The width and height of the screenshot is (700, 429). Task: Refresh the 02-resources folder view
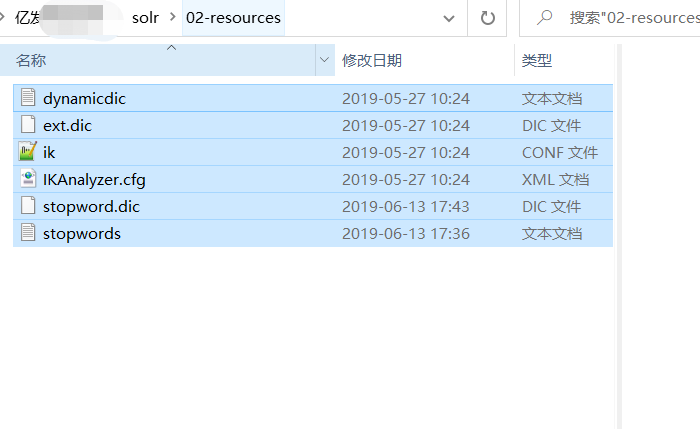click(488, 18)
